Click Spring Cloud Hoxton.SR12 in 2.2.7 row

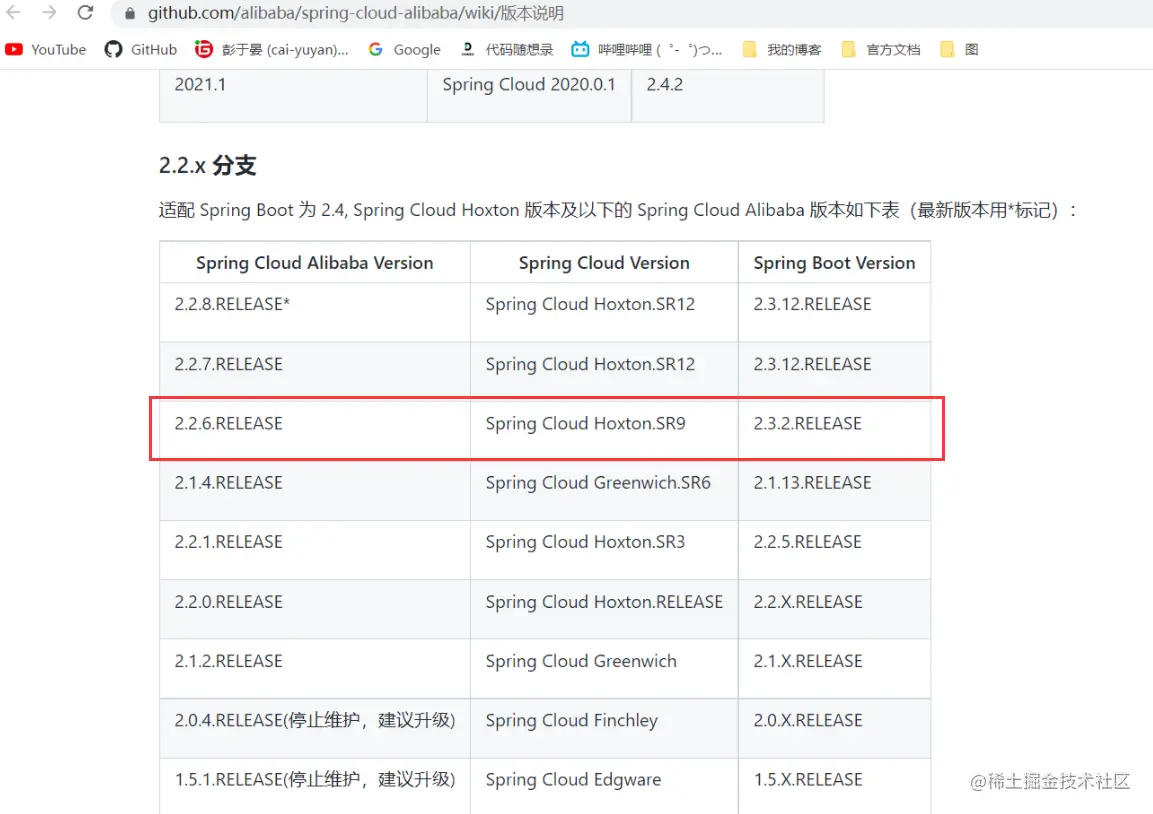coord(604,371)
